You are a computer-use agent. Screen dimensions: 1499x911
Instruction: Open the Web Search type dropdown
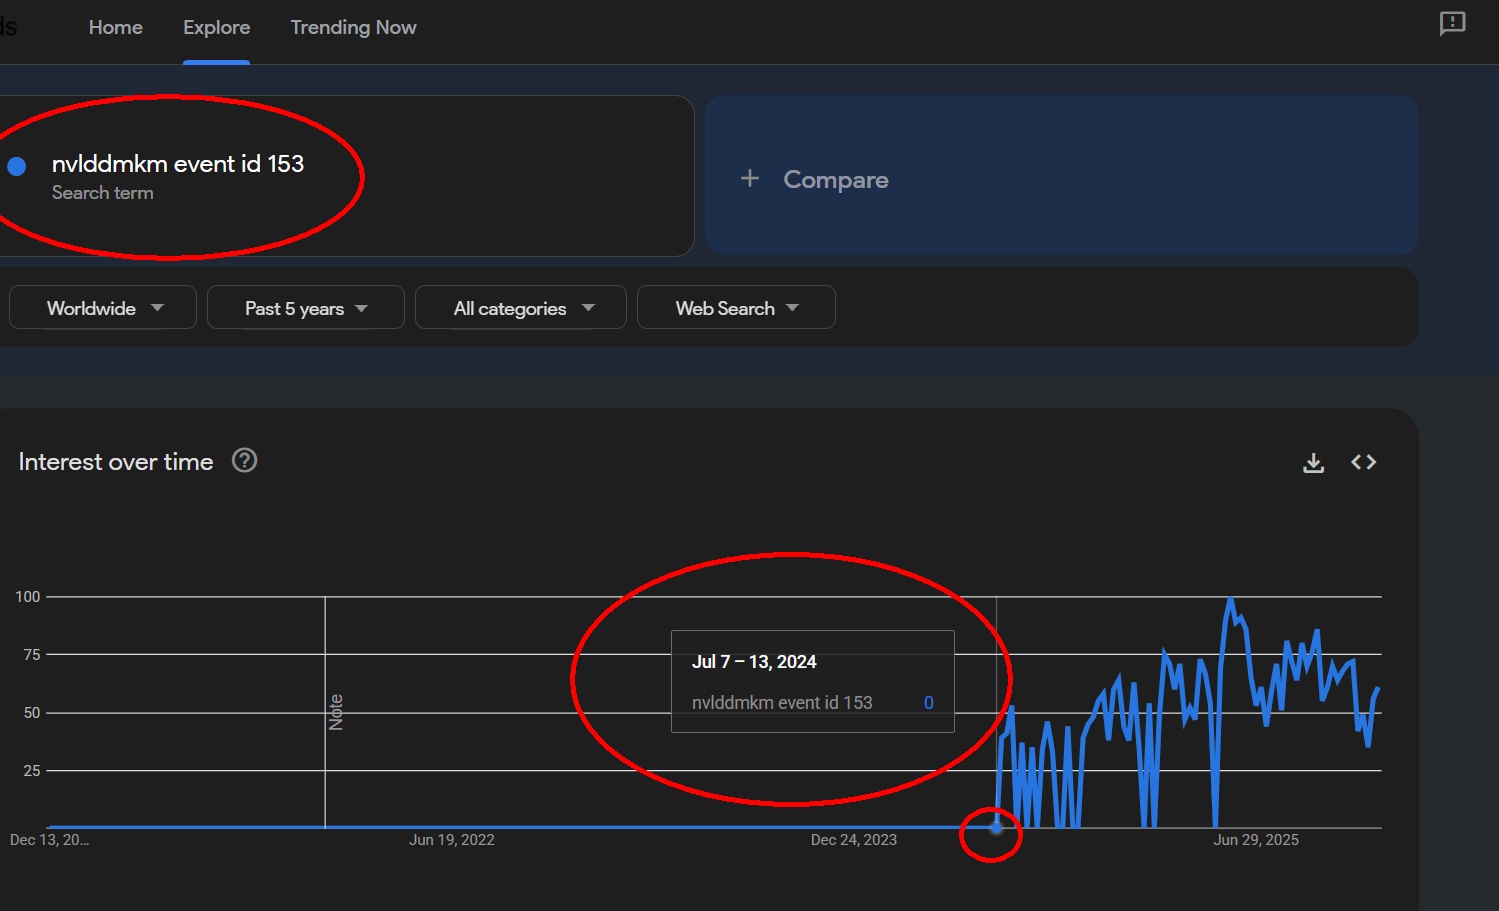(x=736, y=308)
